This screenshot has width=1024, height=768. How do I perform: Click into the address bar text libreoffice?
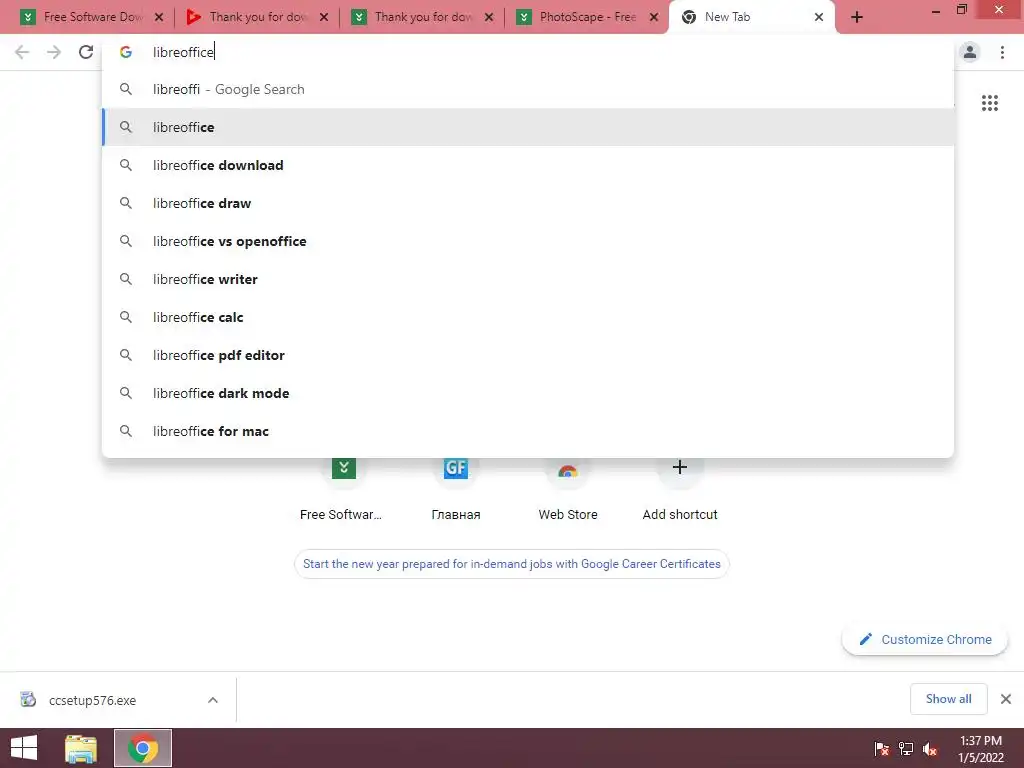pos(184,52)
